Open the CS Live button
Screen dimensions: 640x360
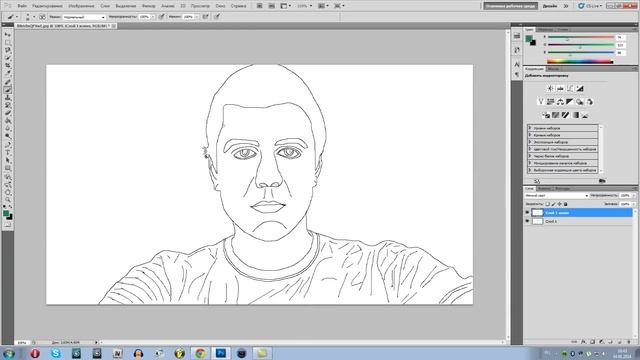(x=590, y=6)
